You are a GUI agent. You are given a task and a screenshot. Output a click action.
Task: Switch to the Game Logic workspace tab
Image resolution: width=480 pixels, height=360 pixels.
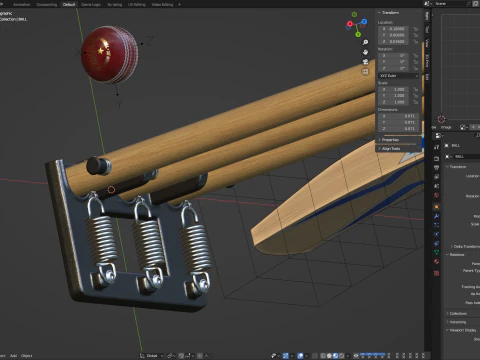pos(91,4)
